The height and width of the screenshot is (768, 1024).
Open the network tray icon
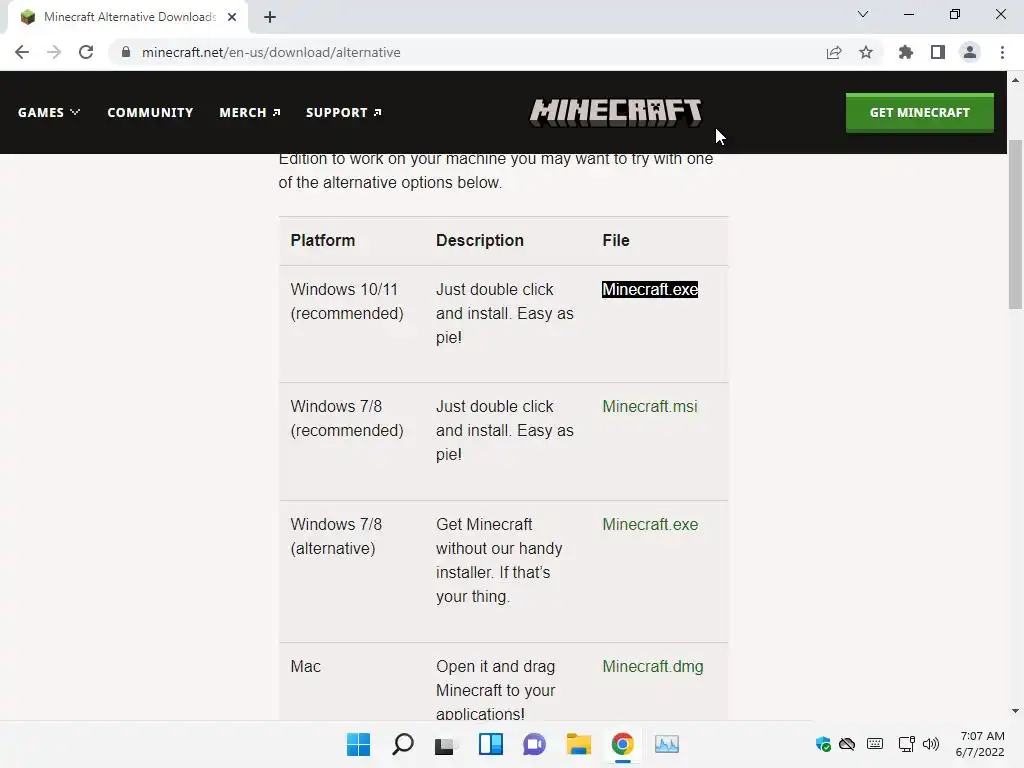[x=906, y=744]
